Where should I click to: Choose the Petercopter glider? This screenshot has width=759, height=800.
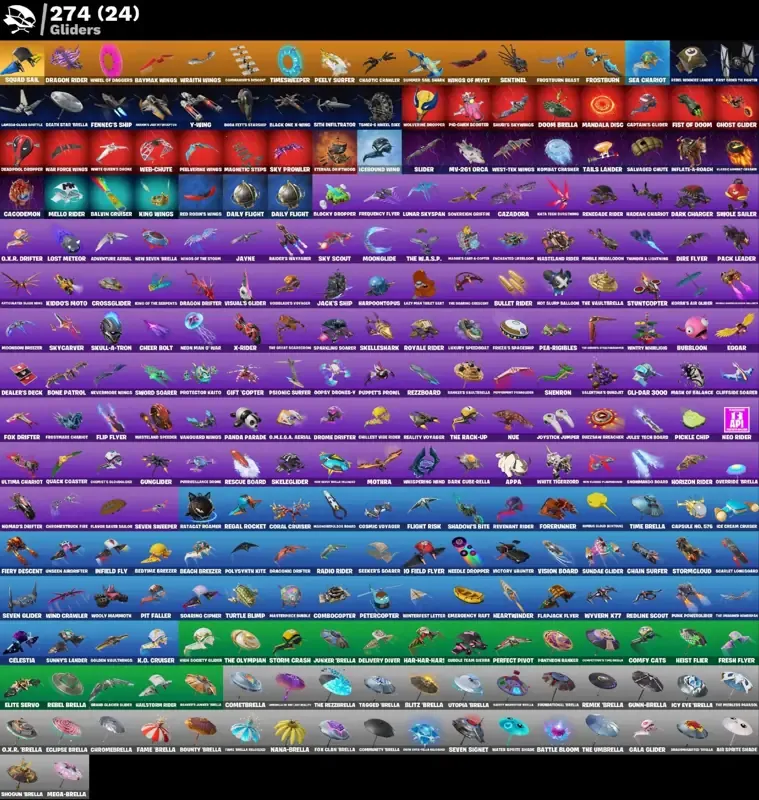pos(379,598)
